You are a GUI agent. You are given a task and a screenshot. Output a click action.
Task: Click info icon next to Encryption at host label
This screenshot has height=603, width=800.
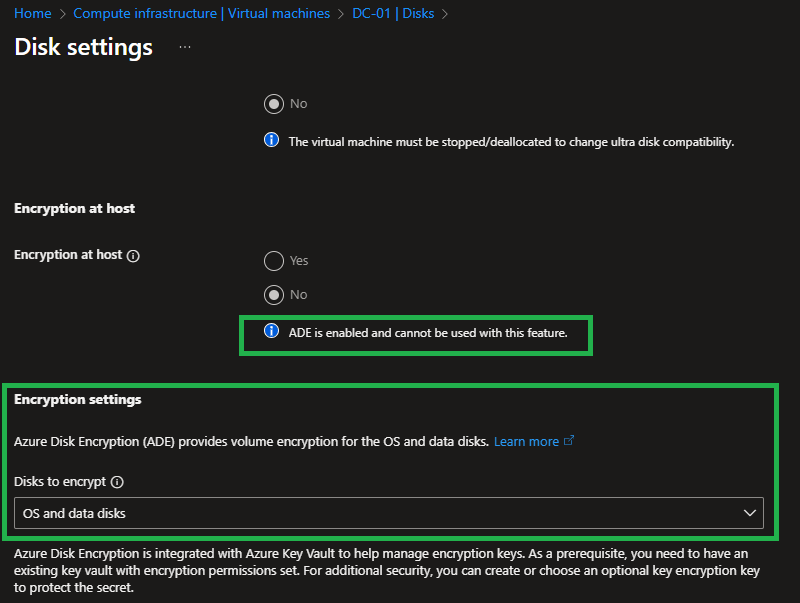coord(134,256)
